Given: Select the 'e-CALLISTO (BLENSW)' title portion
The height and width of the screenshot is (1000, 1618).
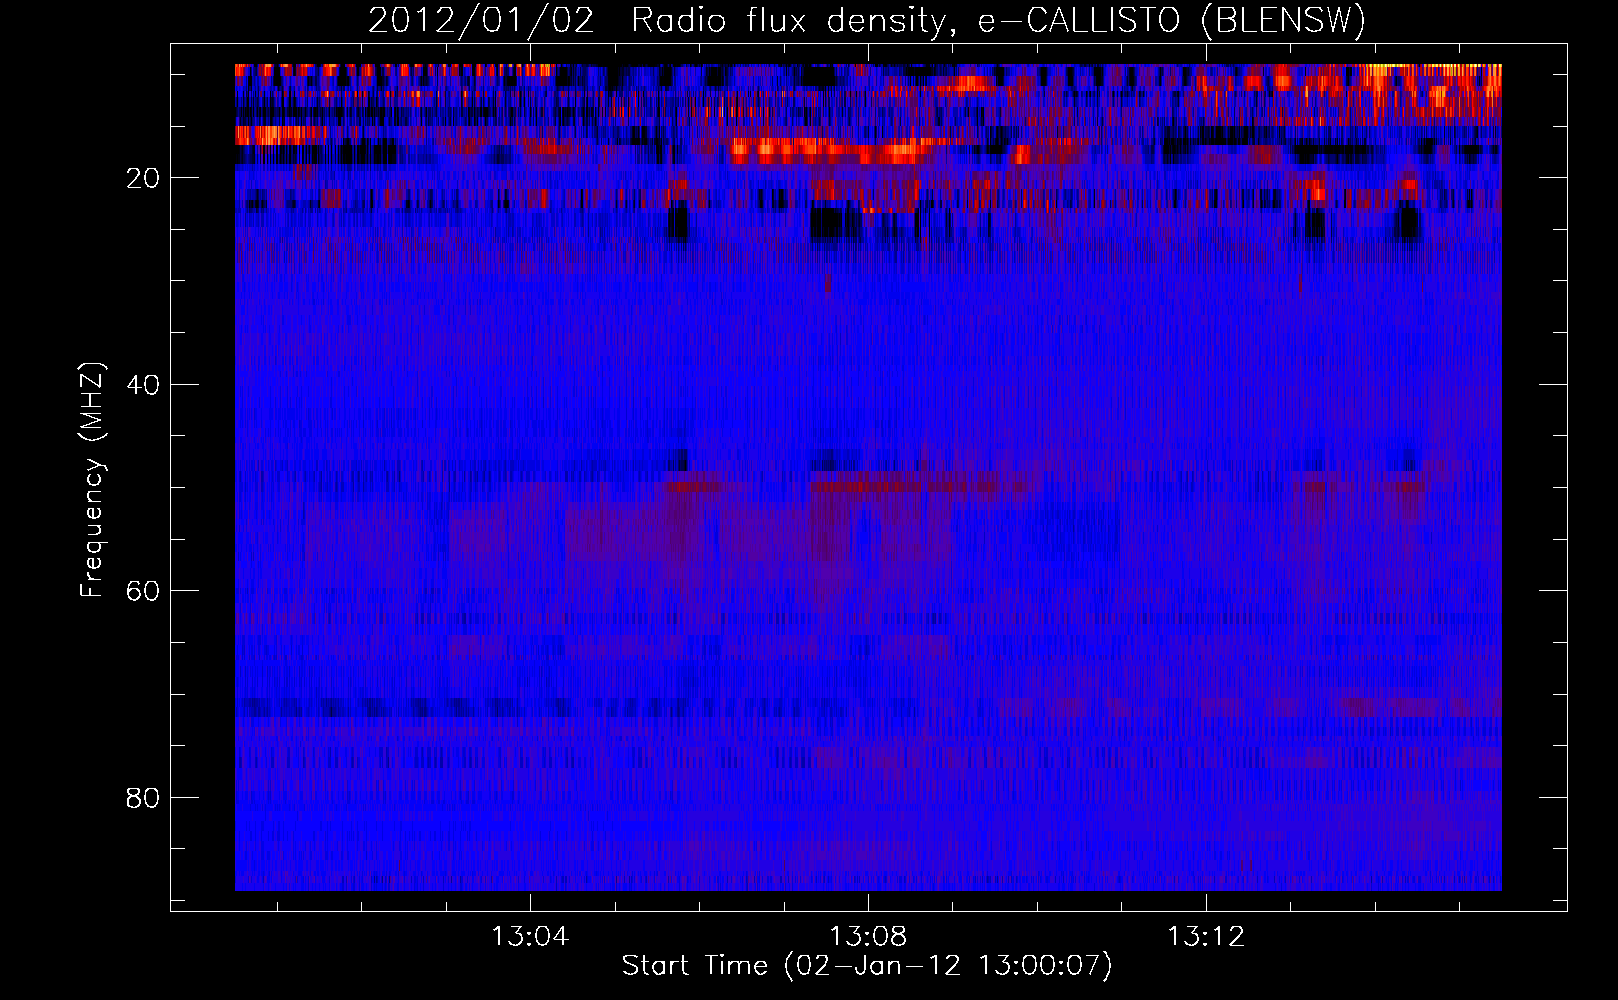Looking at the screenshot, I should coord(1171,21).
